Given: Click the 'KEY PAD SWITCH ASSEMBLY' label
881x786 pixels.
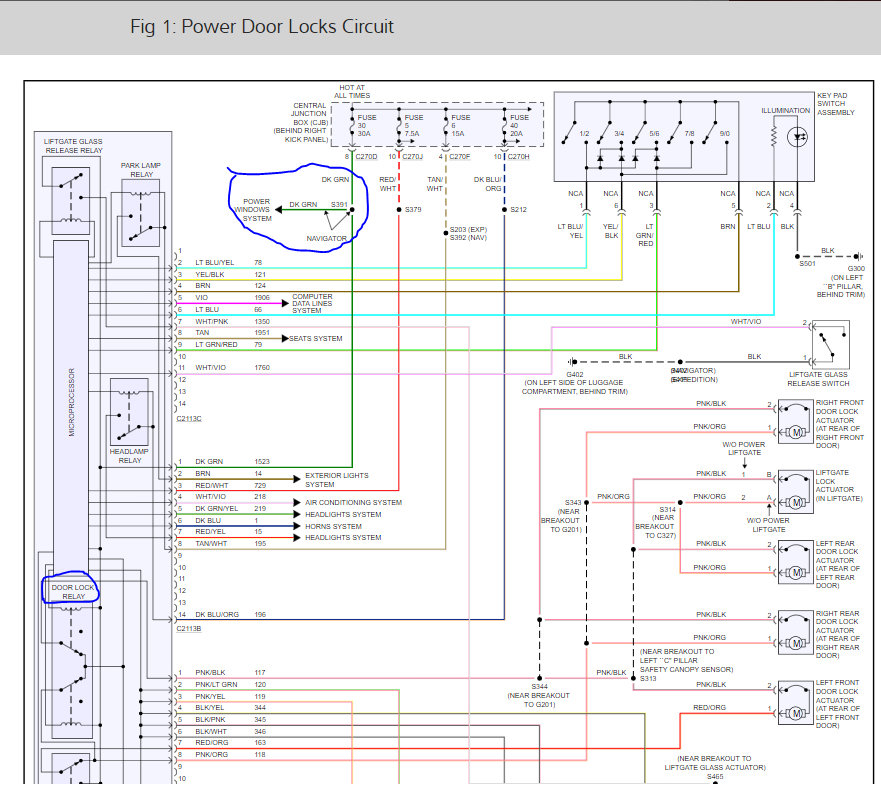Looking at the screenshot, I should tap(835, 104).
